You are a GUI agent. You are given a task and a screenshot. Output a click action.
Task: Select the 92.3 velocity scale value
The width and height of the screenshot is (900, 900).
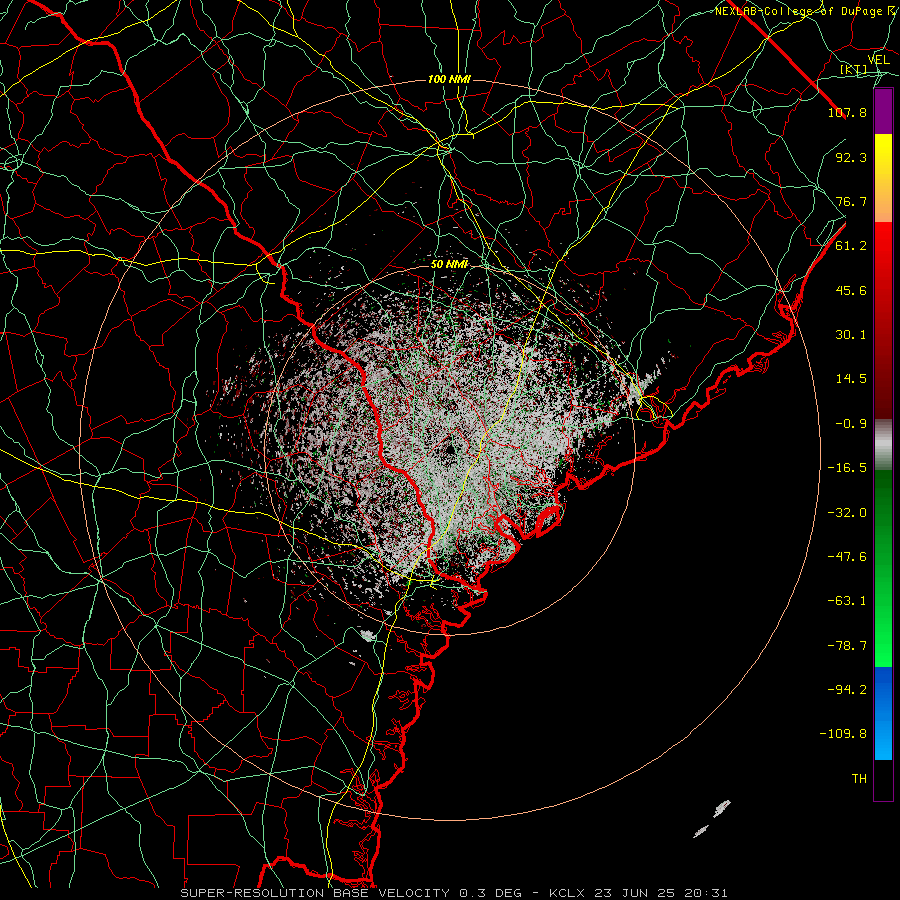[x=851, y=157]
